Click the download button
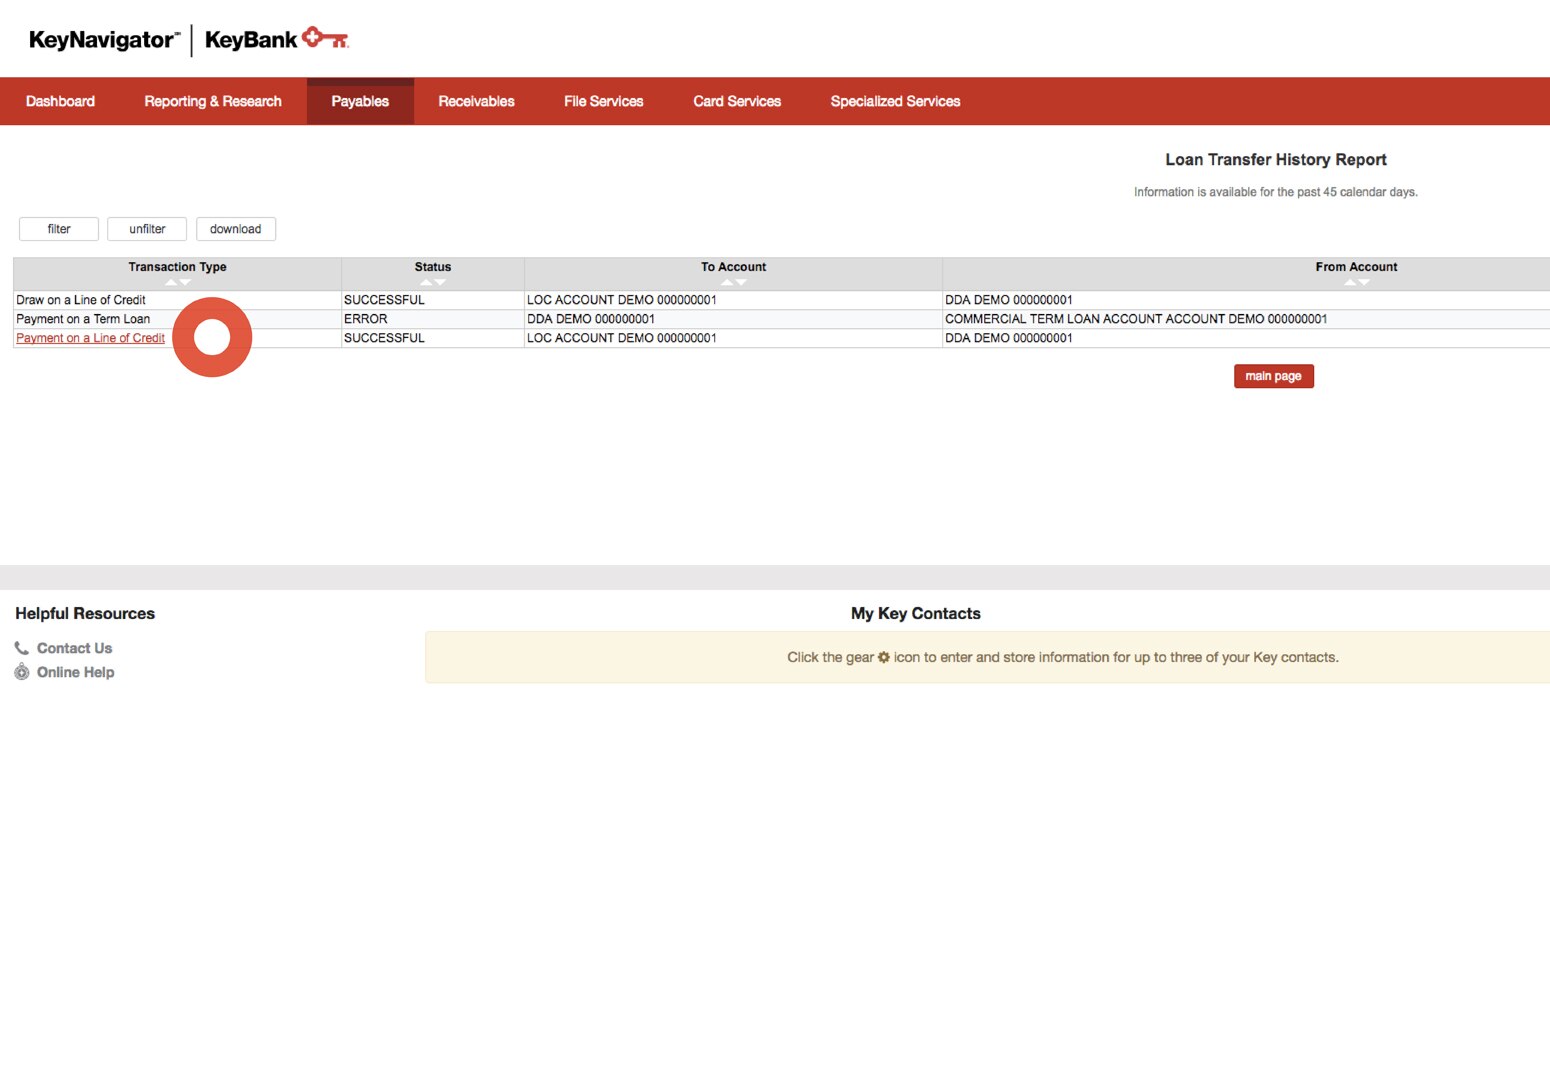 pyautogui.click(x=236, y=229)
